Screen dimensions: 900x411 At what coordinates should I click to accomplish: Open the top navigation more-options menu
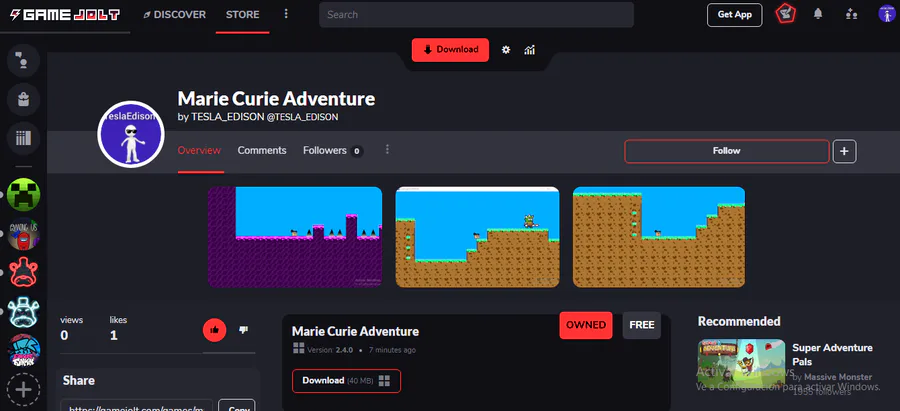286,14
